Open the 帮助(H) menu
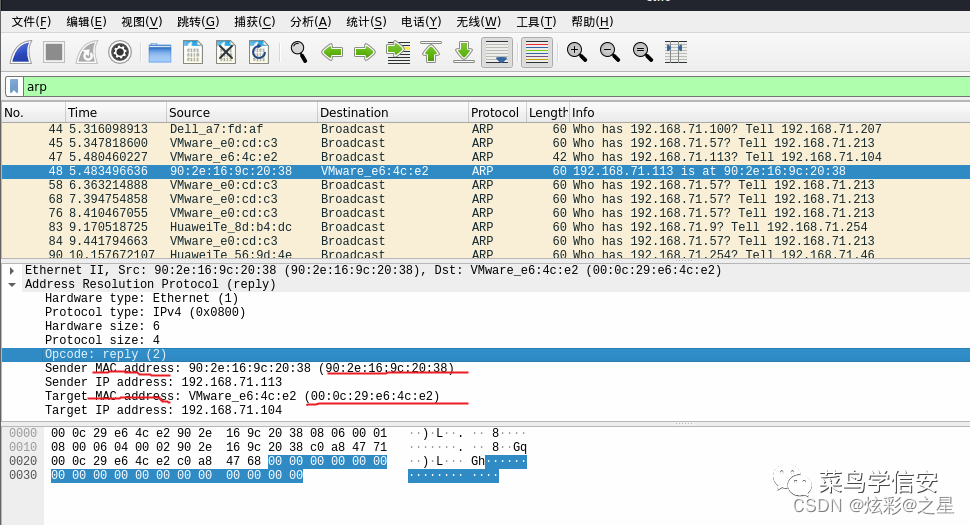The width and height of the screenshot is (970, 525). coord(592,22)
